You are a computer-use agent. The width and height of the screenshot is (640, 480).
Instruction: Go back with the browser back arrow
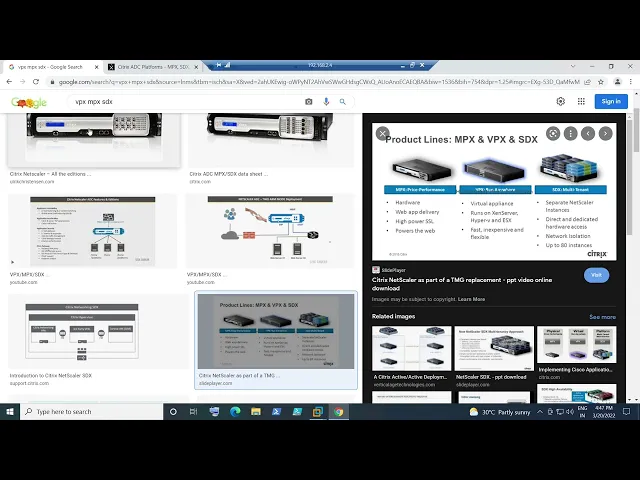[x=9, y=82]
